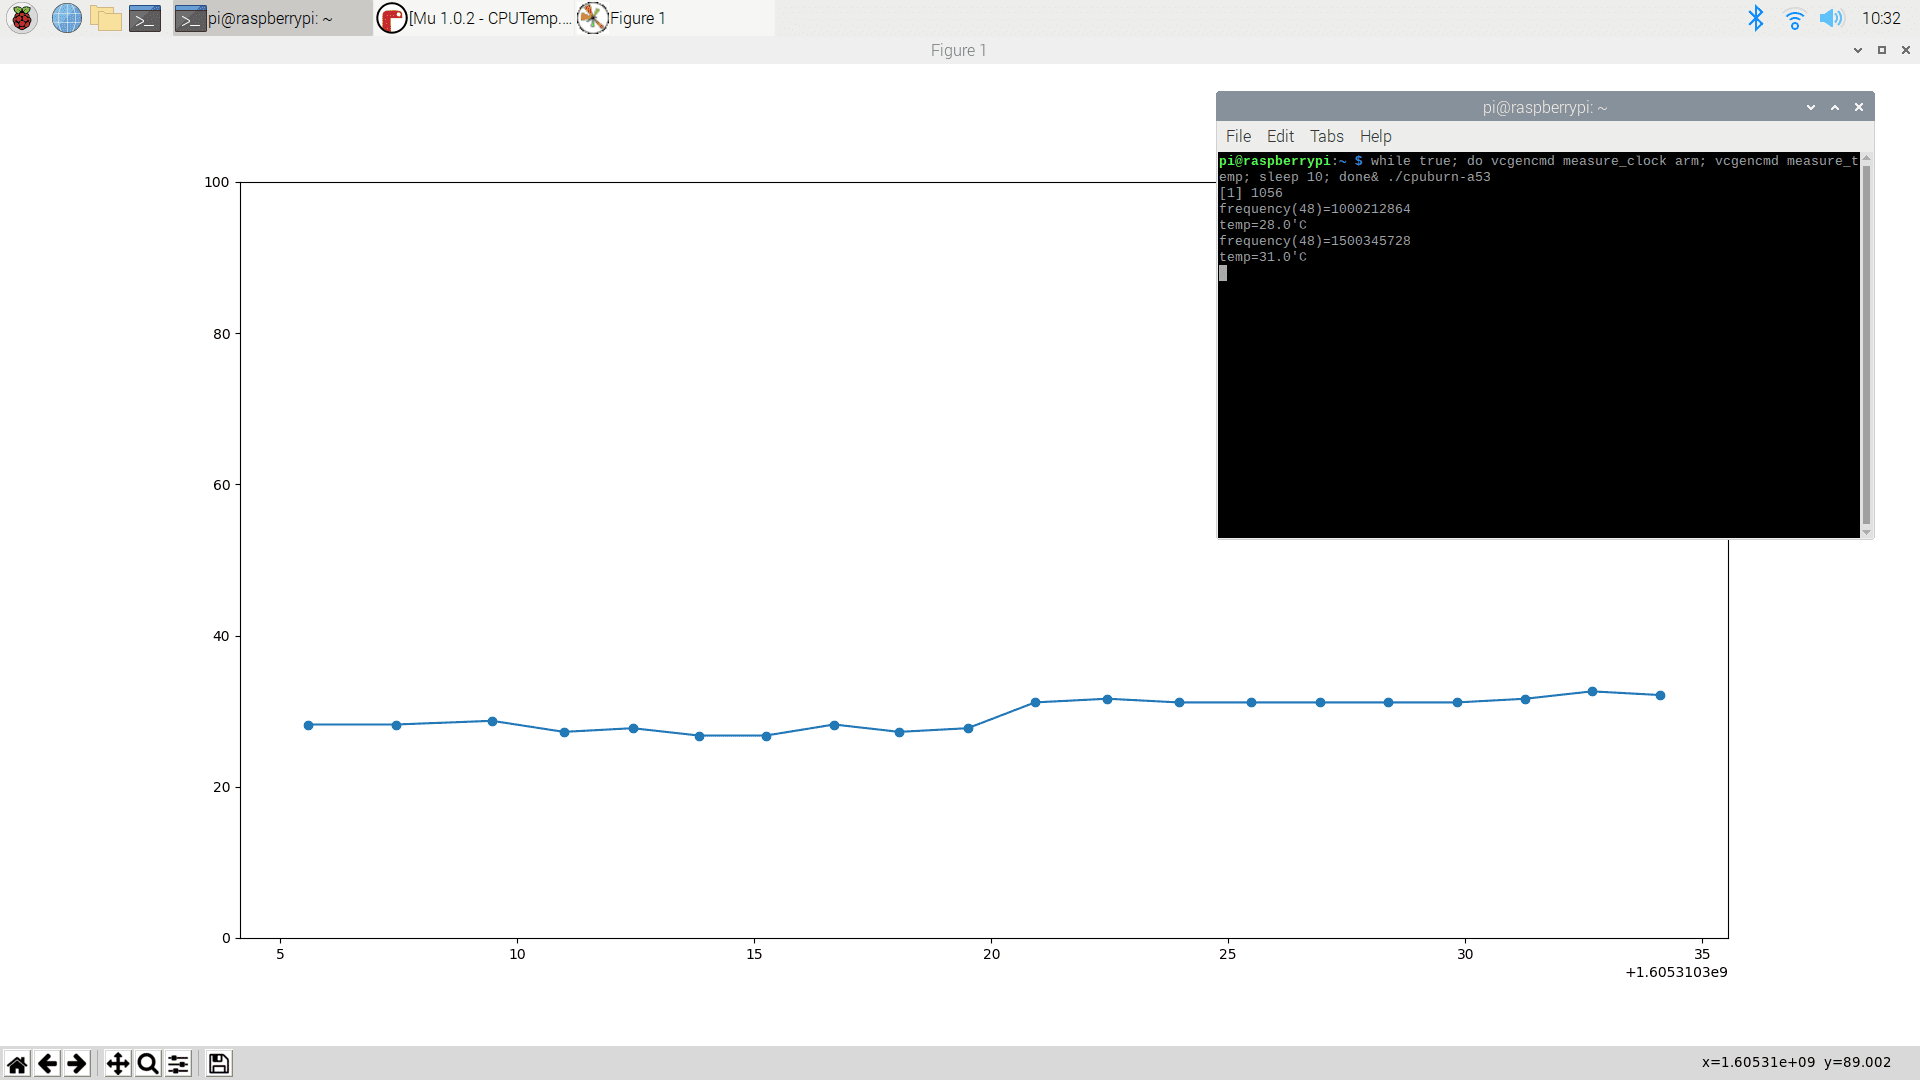Open the terminal File menu

(1238, 136)
